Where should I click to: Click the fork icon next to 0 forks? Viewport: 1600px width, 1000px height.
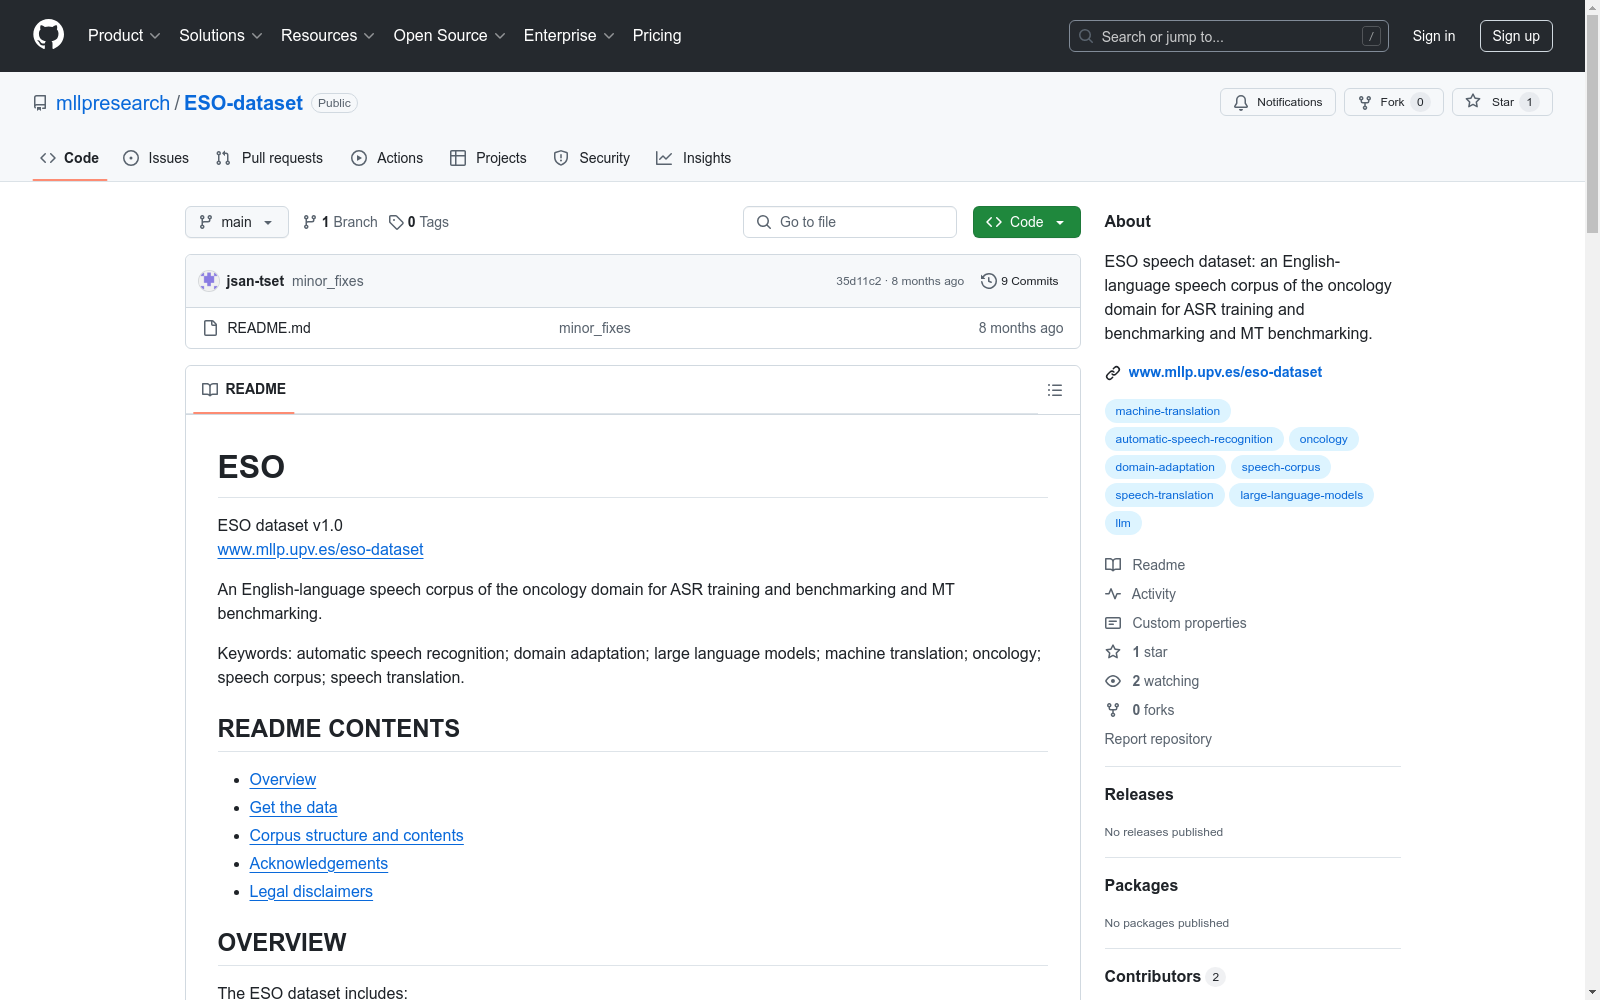tap(1113, 710)
